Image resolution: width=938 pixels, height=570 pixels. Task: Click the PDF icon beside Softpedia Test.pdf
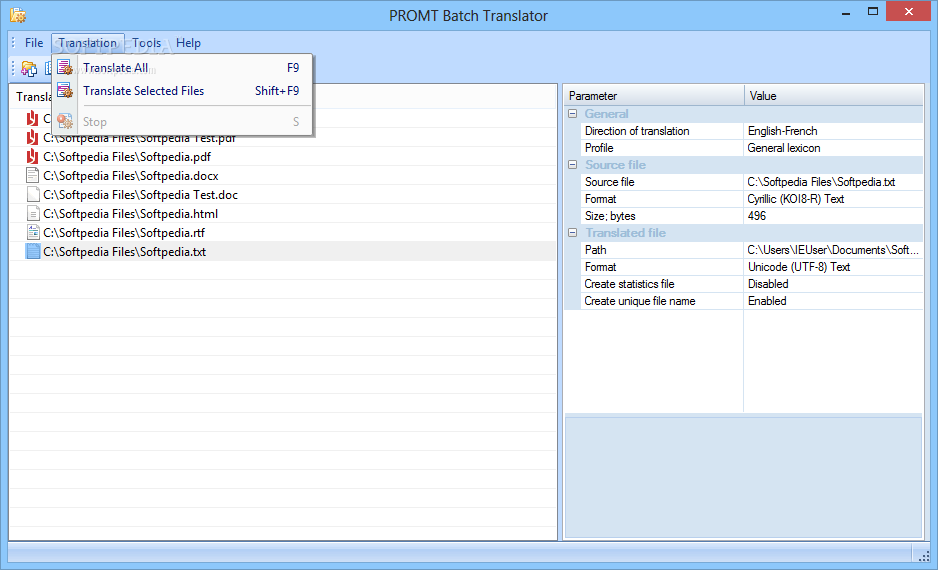tap(32, 138)
